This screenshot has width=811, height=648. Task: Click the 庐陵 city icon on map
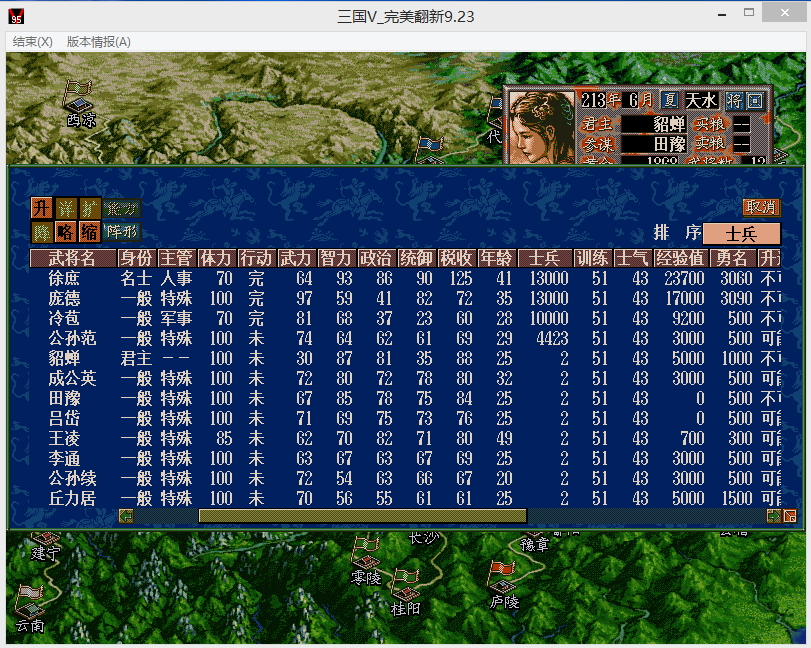(x=502, y=577)
